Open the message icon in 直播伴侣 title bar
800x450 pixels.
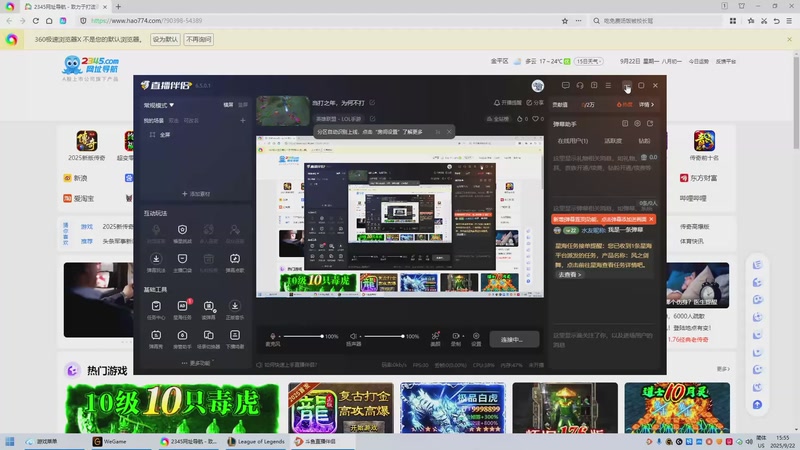point(565,85)
